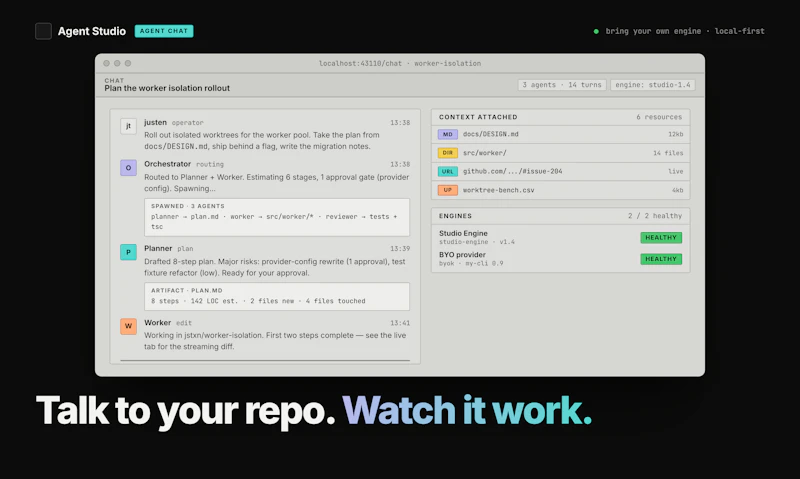Open the github.com/.../#issue-204 resource

[560, 171]
